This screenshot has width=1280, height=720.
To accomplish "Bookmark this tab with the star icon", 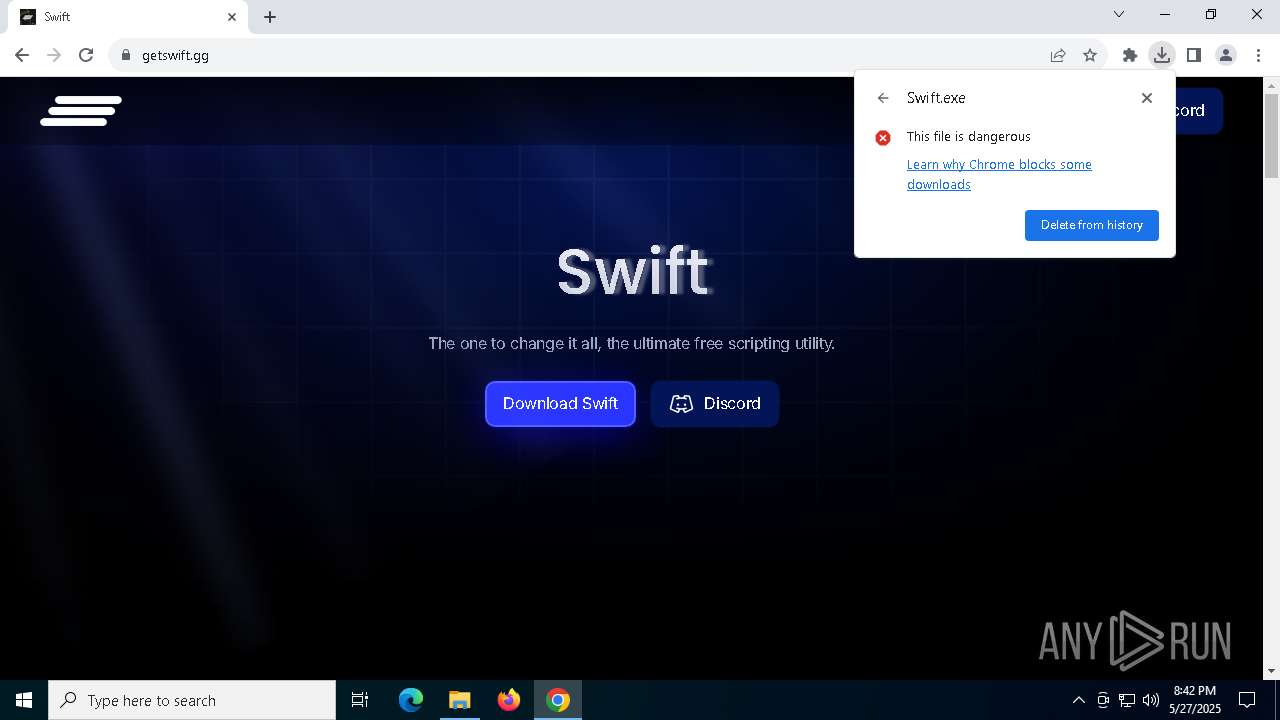I will click(x=1090, y=55).
